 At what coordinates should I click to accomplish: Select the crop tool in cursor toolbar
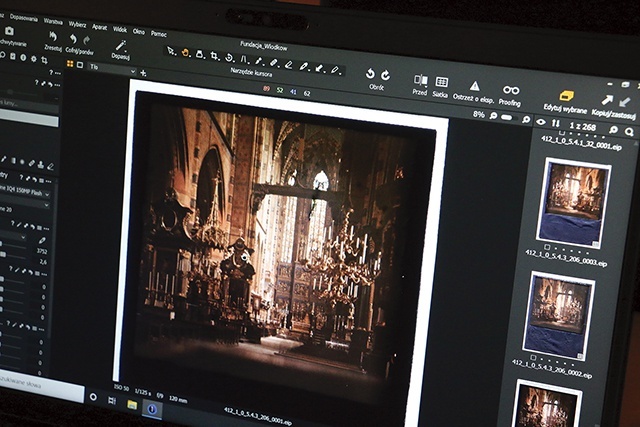pyautogui.click(x=214, y=56)
